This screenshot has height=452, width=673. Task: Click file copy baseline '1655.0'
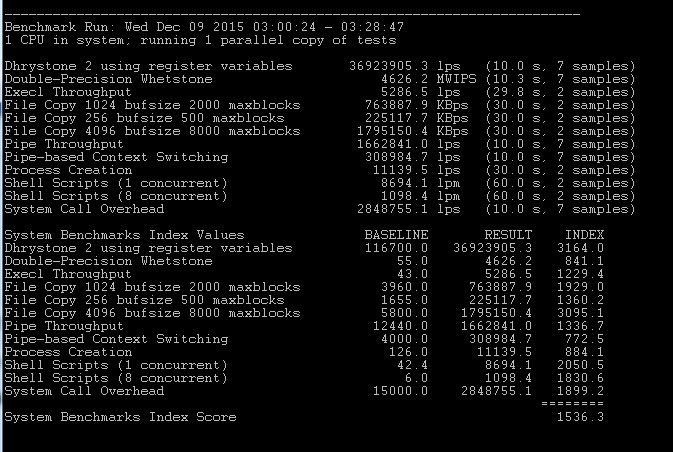(405, 300)
